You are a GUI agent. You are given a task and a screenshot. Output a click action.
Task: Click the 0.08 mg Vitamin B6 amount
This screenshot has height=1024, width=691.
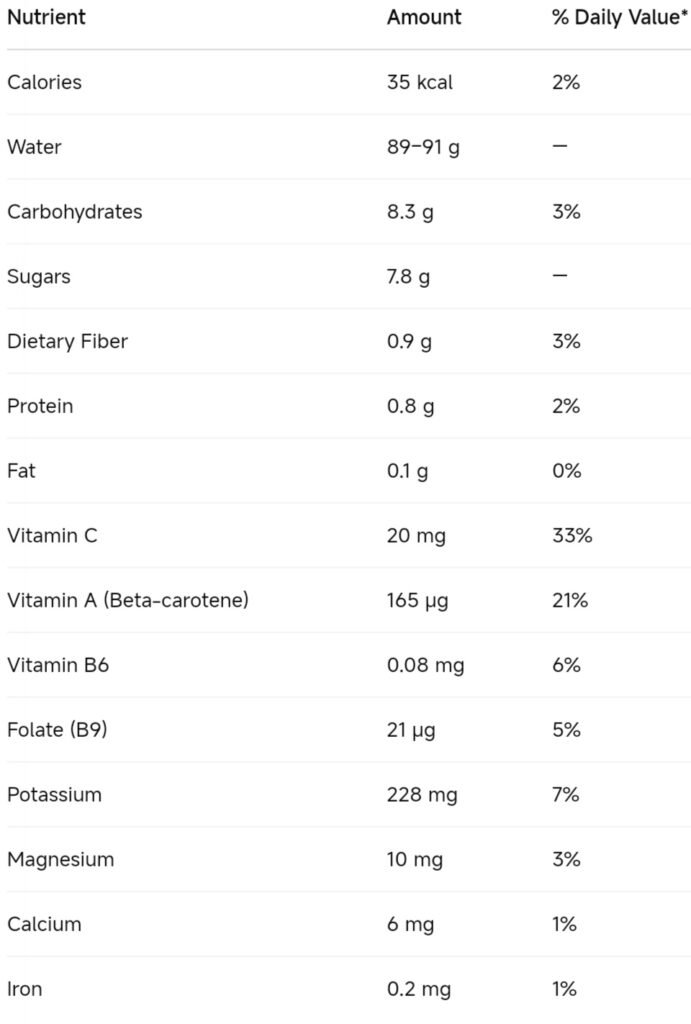[x=425, y=665]
